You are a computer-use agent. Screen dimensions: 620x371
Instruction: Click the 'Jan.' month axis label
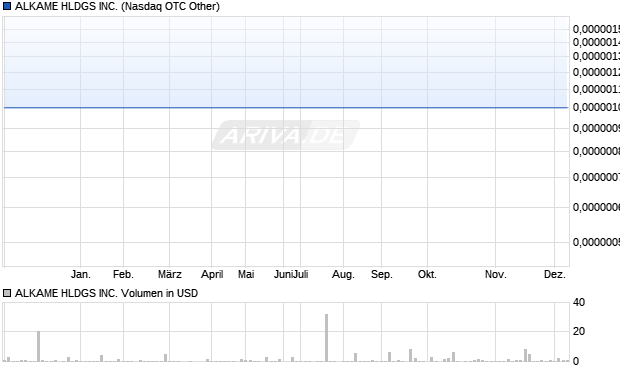[81, 274]
